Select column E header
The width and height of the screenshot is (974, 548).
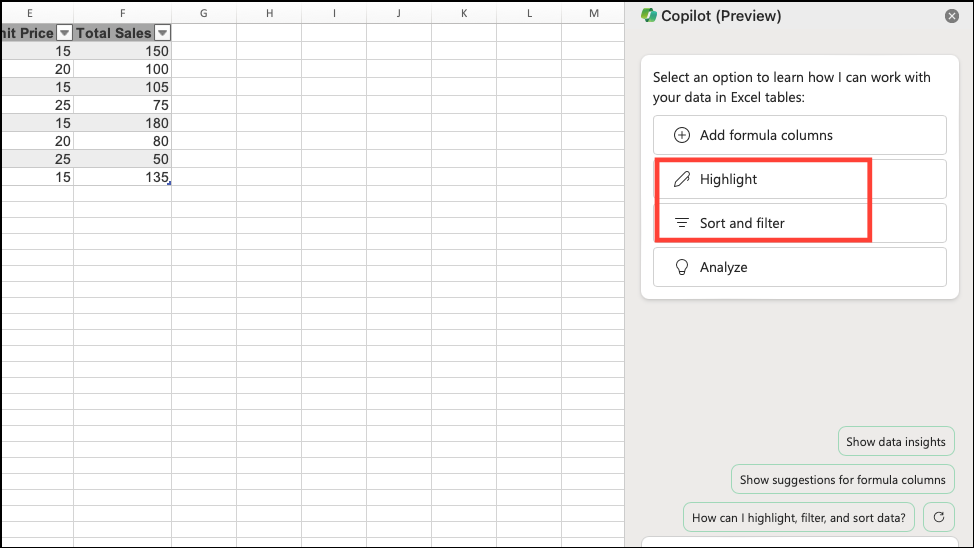pos(37,13)
